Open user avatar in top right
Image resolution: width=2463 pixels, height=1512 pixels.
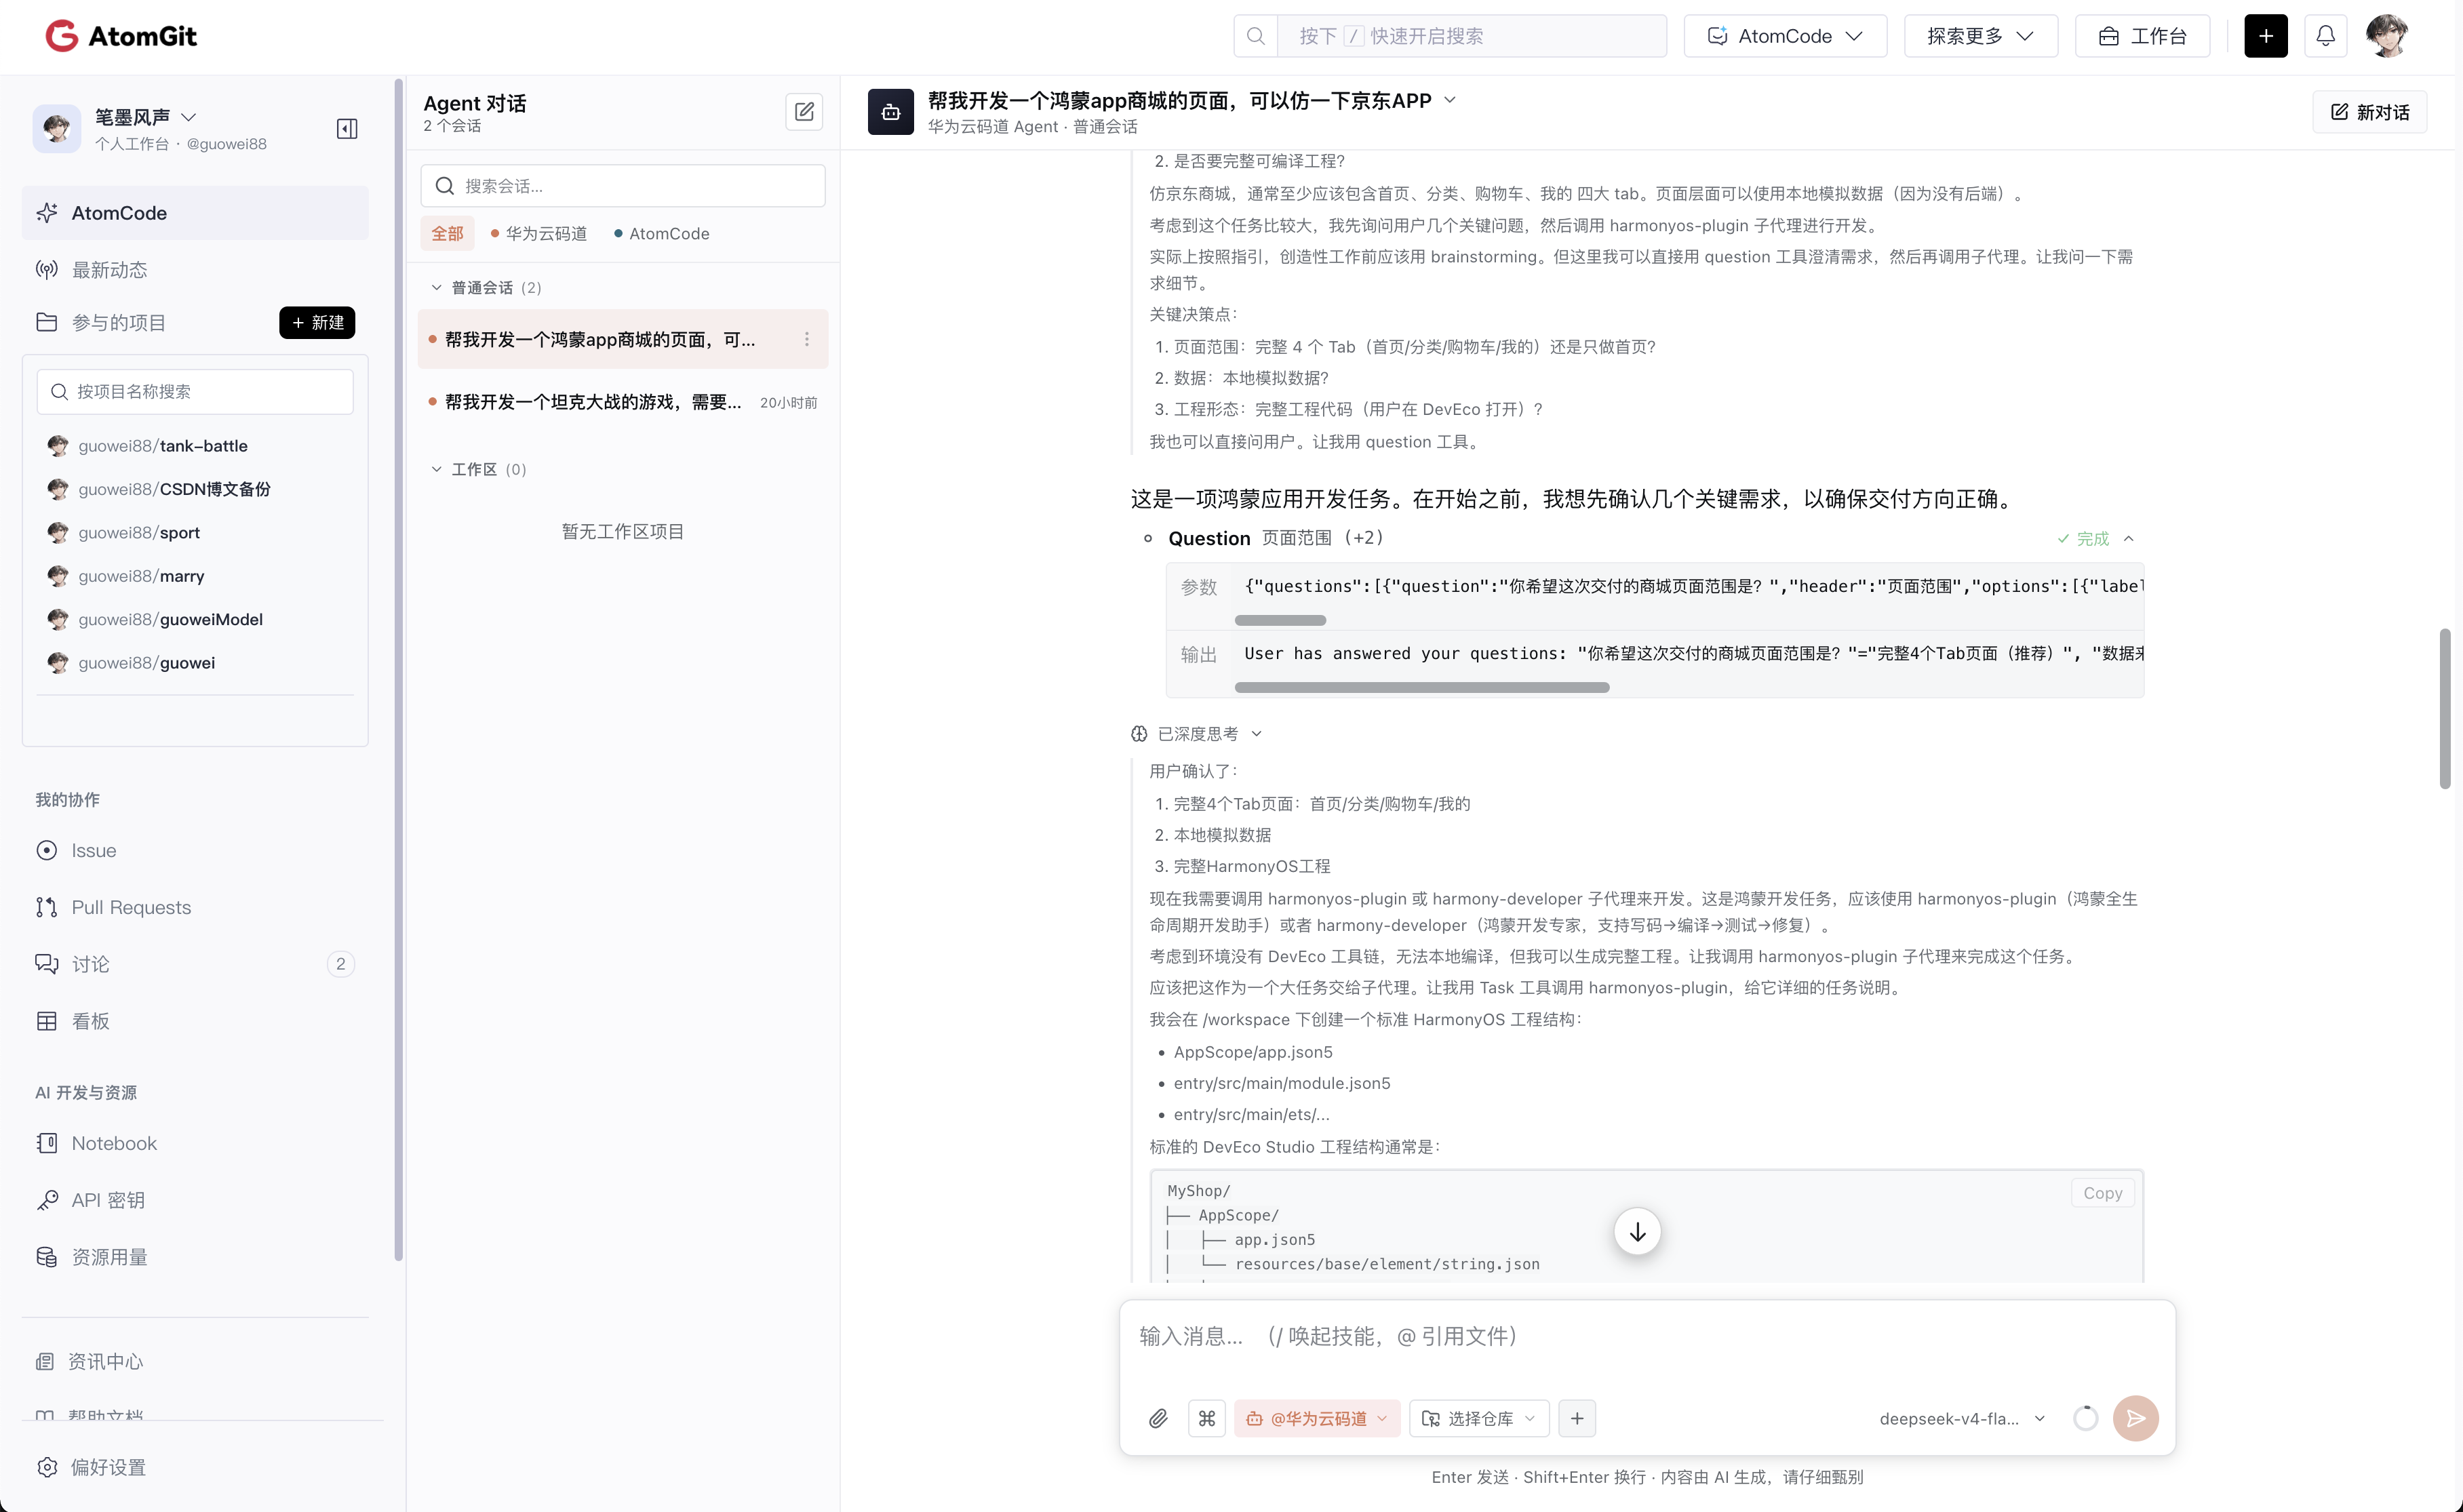pyautogui.click(x=2386, y=36)
